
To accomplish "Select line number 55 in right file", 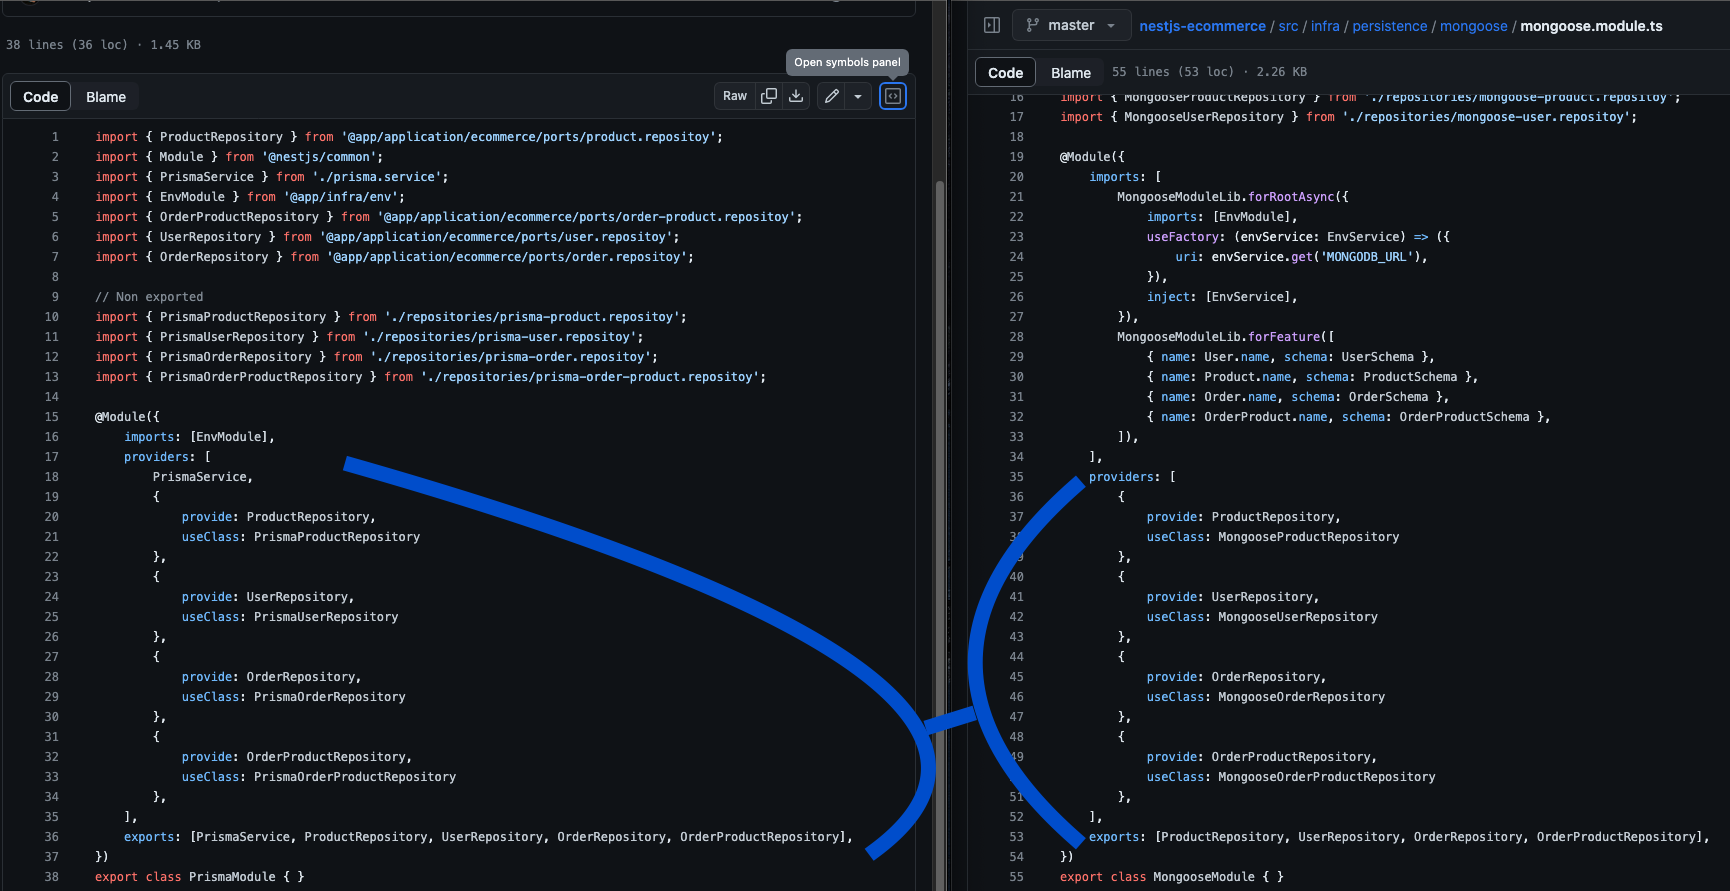I will 1016,877.
